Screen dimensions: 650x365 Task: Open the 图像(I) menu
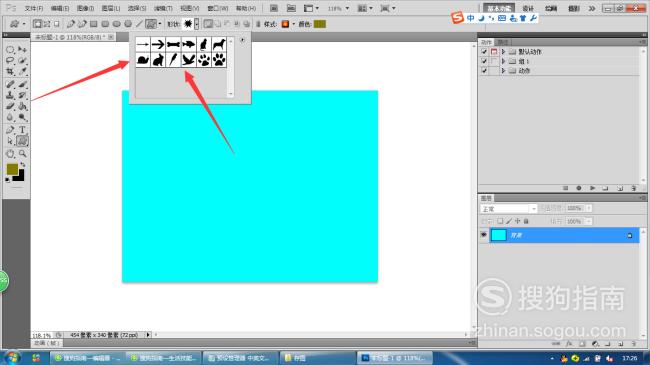tap(85, 8)
